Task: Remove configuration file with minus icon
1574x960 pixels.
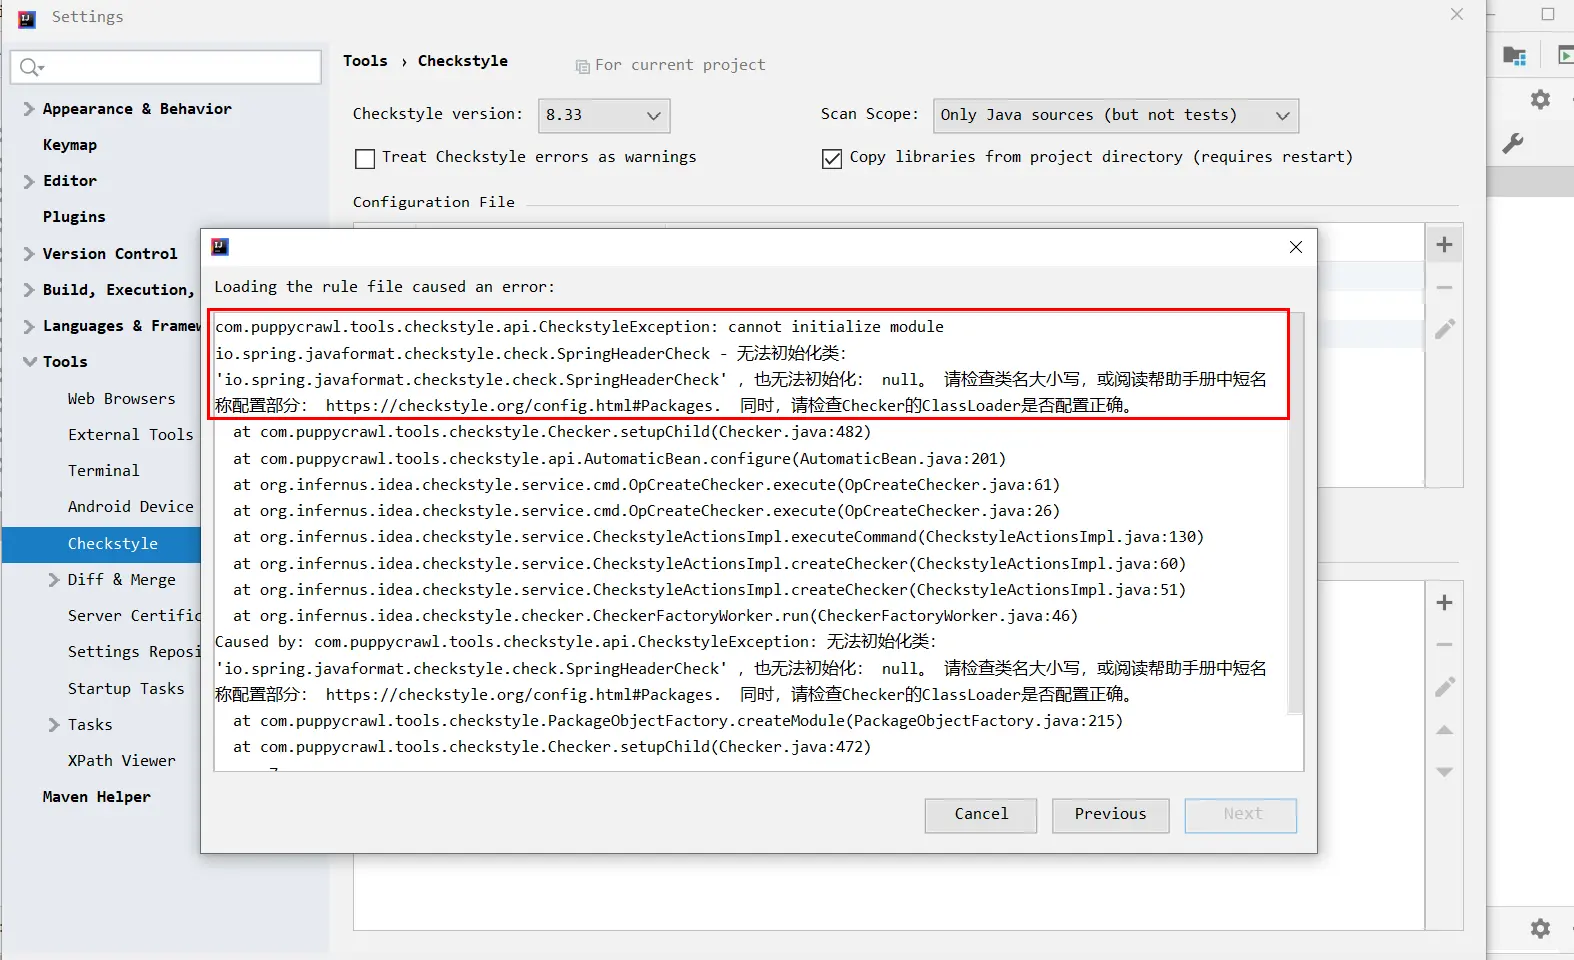Action: point(1444,287)
